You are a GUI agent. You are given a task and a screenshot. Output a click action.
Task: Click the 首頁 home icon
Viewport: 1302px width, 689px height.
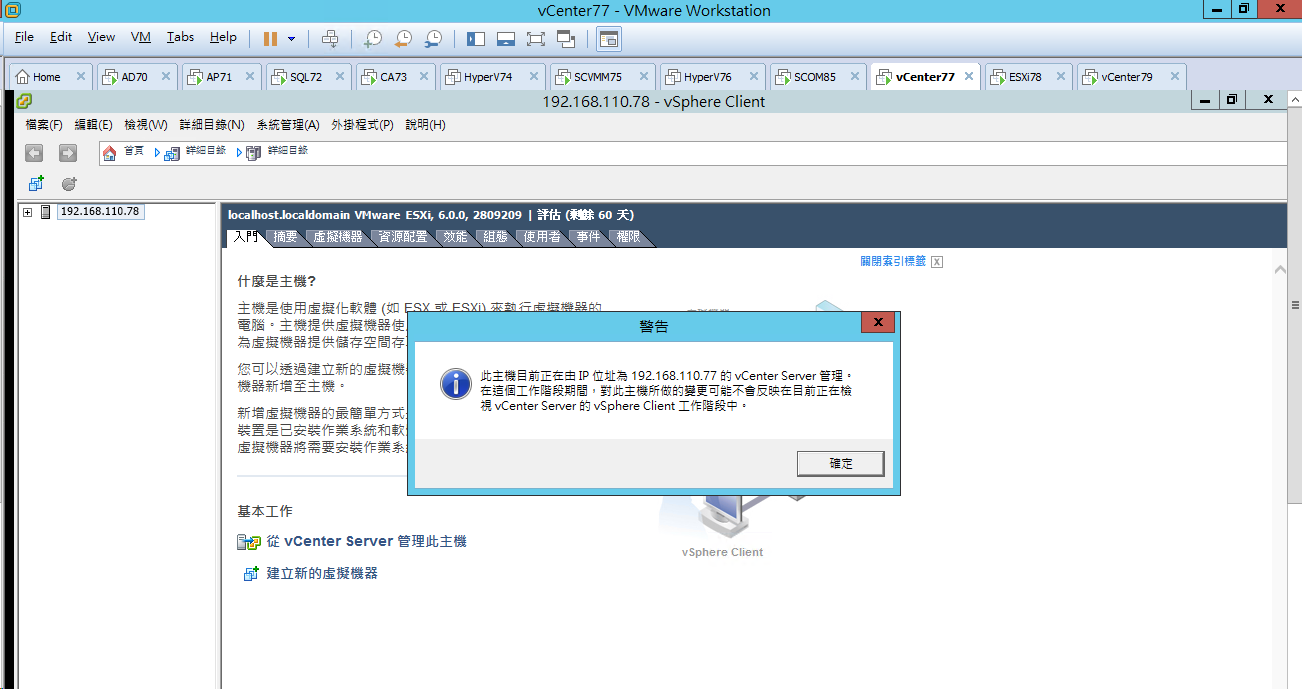110,152
